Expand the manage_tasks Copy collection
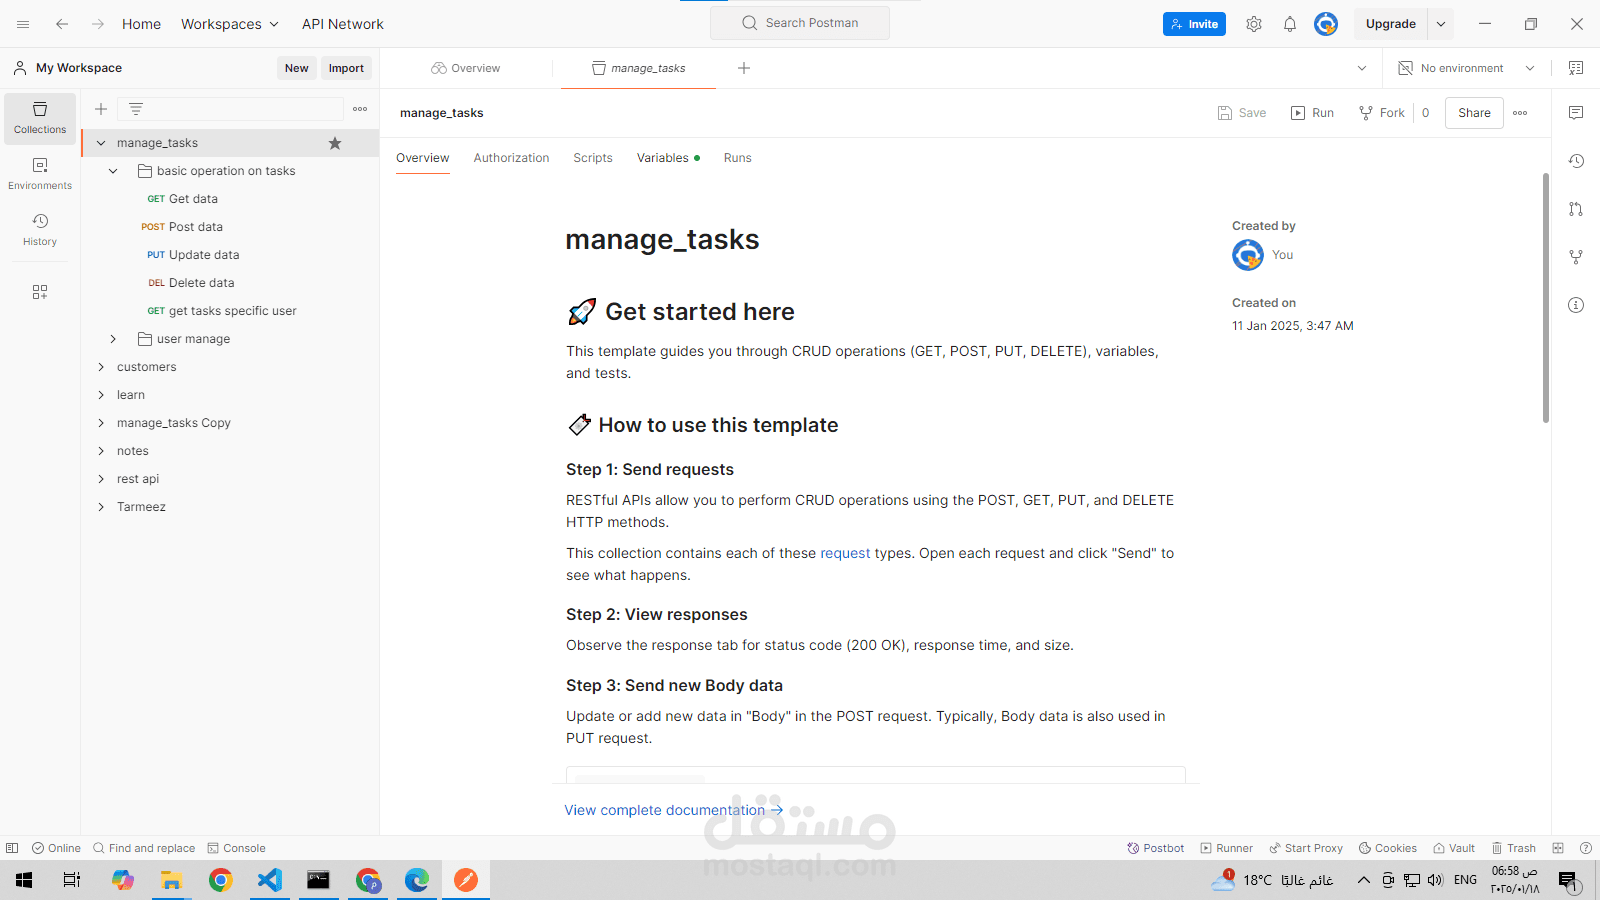 click(x=101, y=423)
